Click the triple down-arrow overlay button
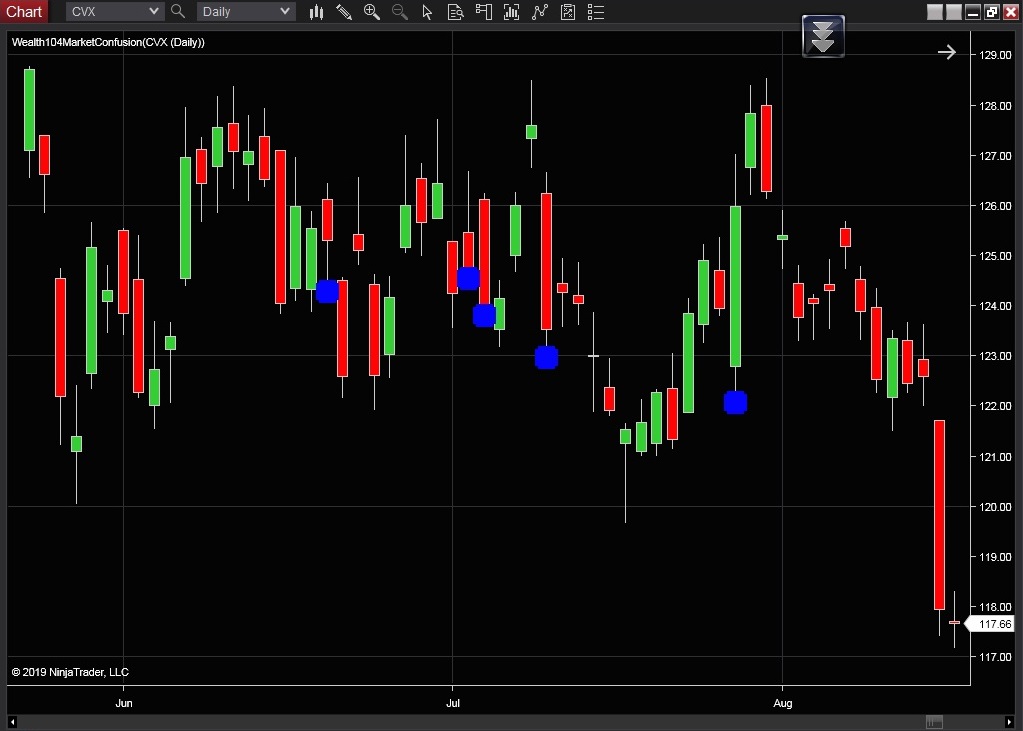This screenshot has height=731, width=1023. click(823, 36)
